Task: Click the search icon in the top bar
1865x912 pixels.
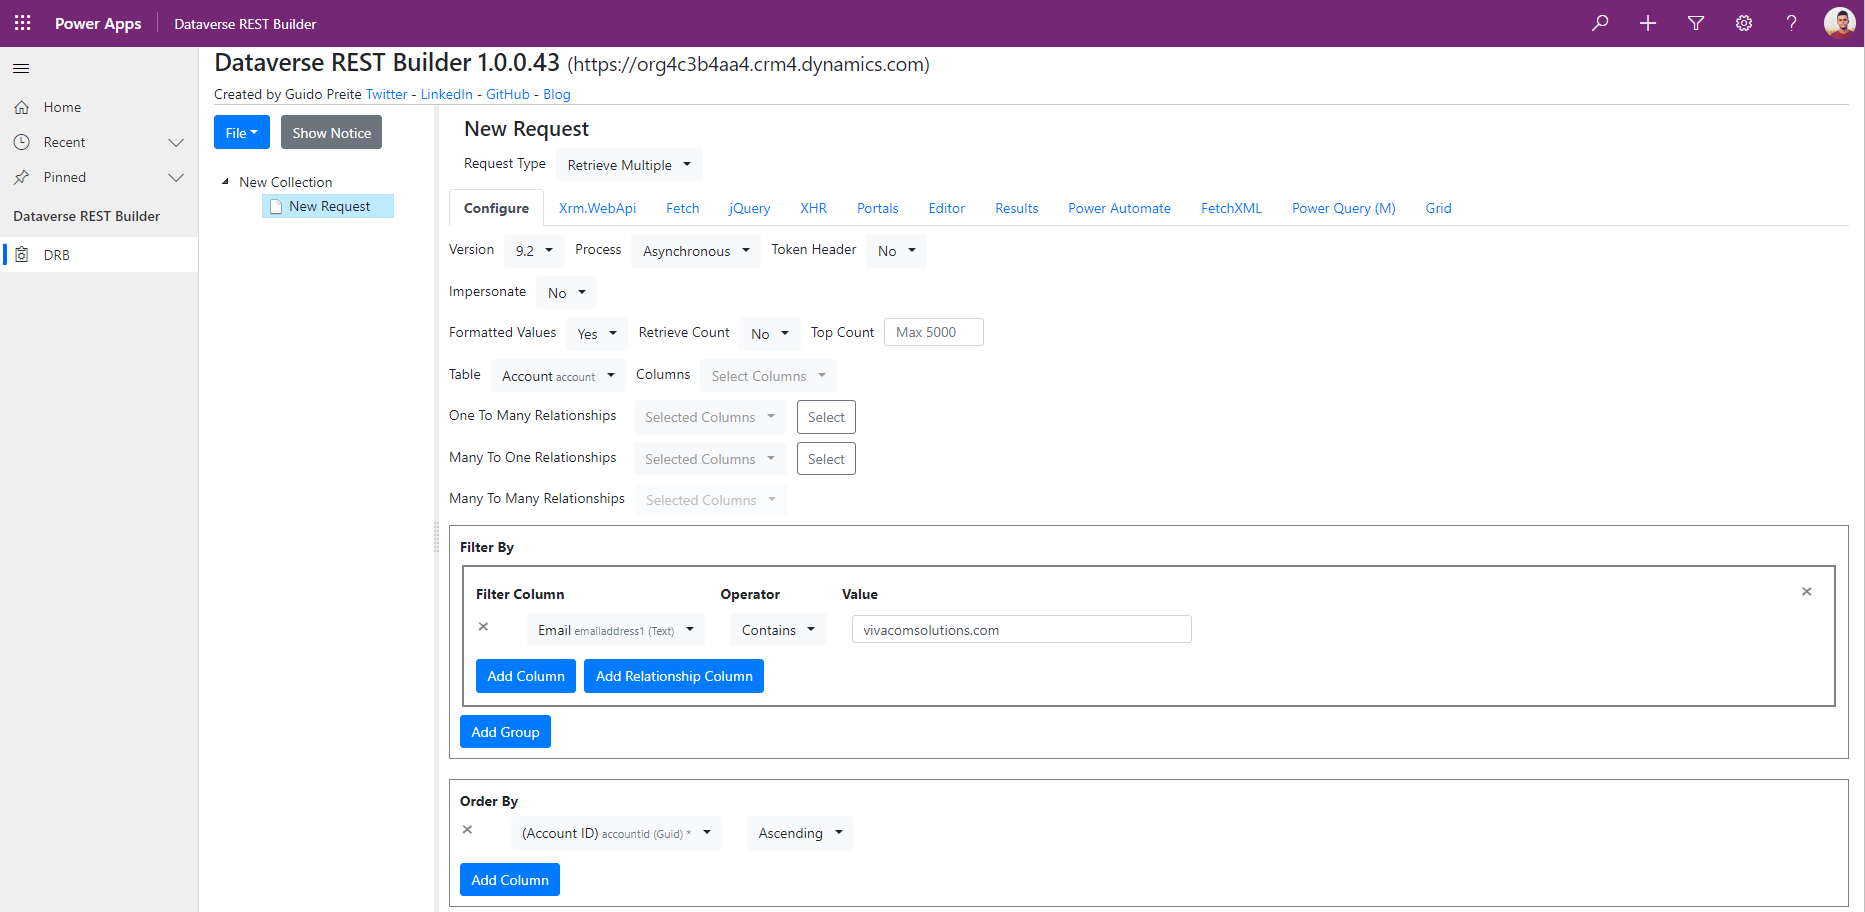Action: tap(1599, 22)
